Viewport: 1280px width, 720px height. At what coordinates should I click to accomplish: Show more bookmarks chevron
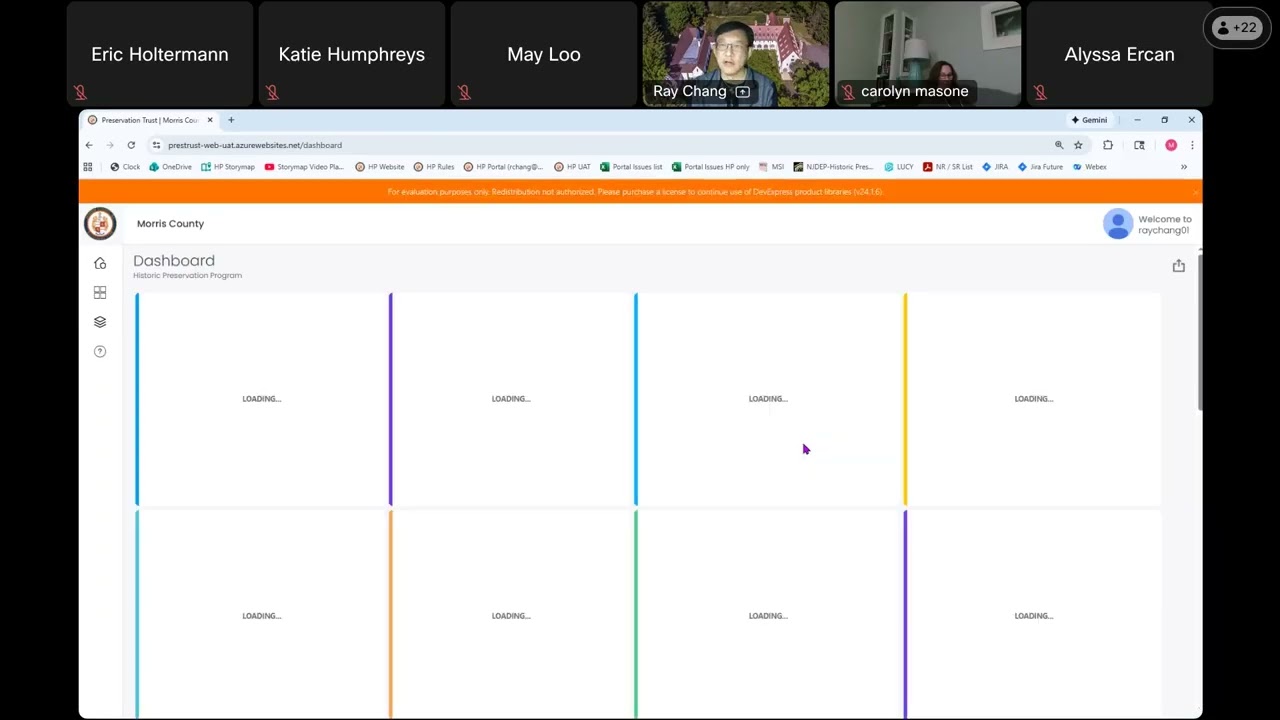click(1184, 167)
